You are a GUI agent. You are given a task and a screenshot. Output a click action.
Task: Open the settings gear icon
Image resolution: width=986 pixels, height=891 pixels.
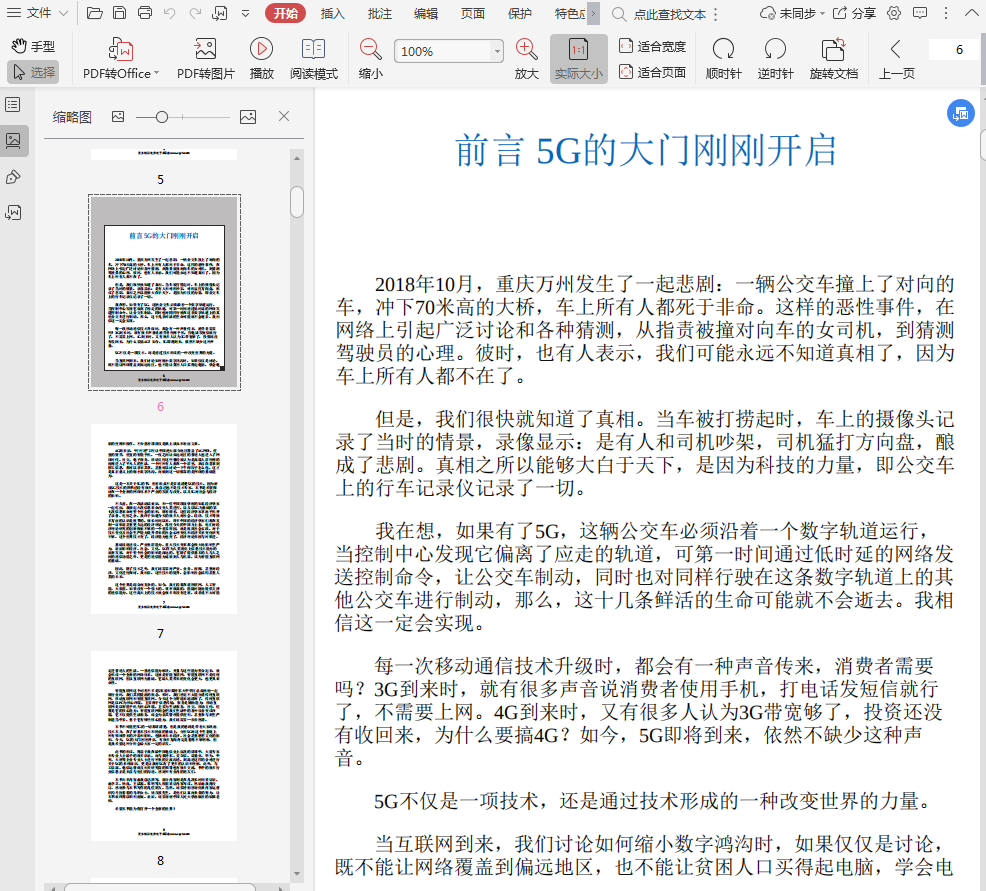coord(894,13)
